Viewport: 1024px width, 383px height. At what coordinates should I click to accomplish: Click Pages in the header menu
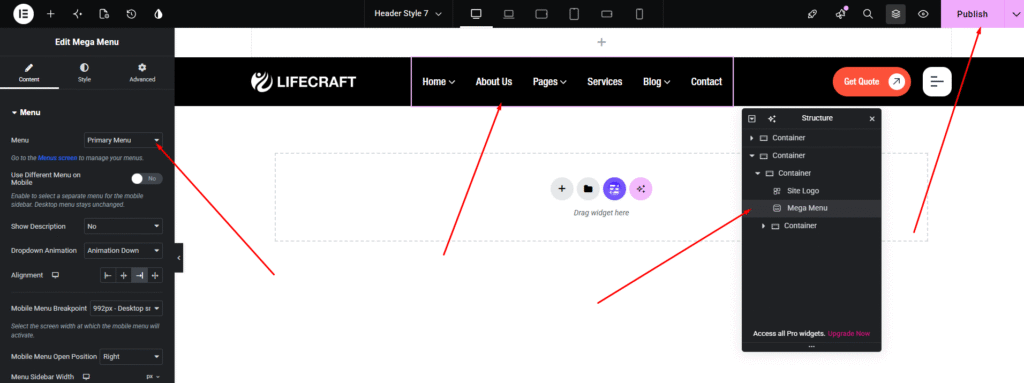click(549, 82)
